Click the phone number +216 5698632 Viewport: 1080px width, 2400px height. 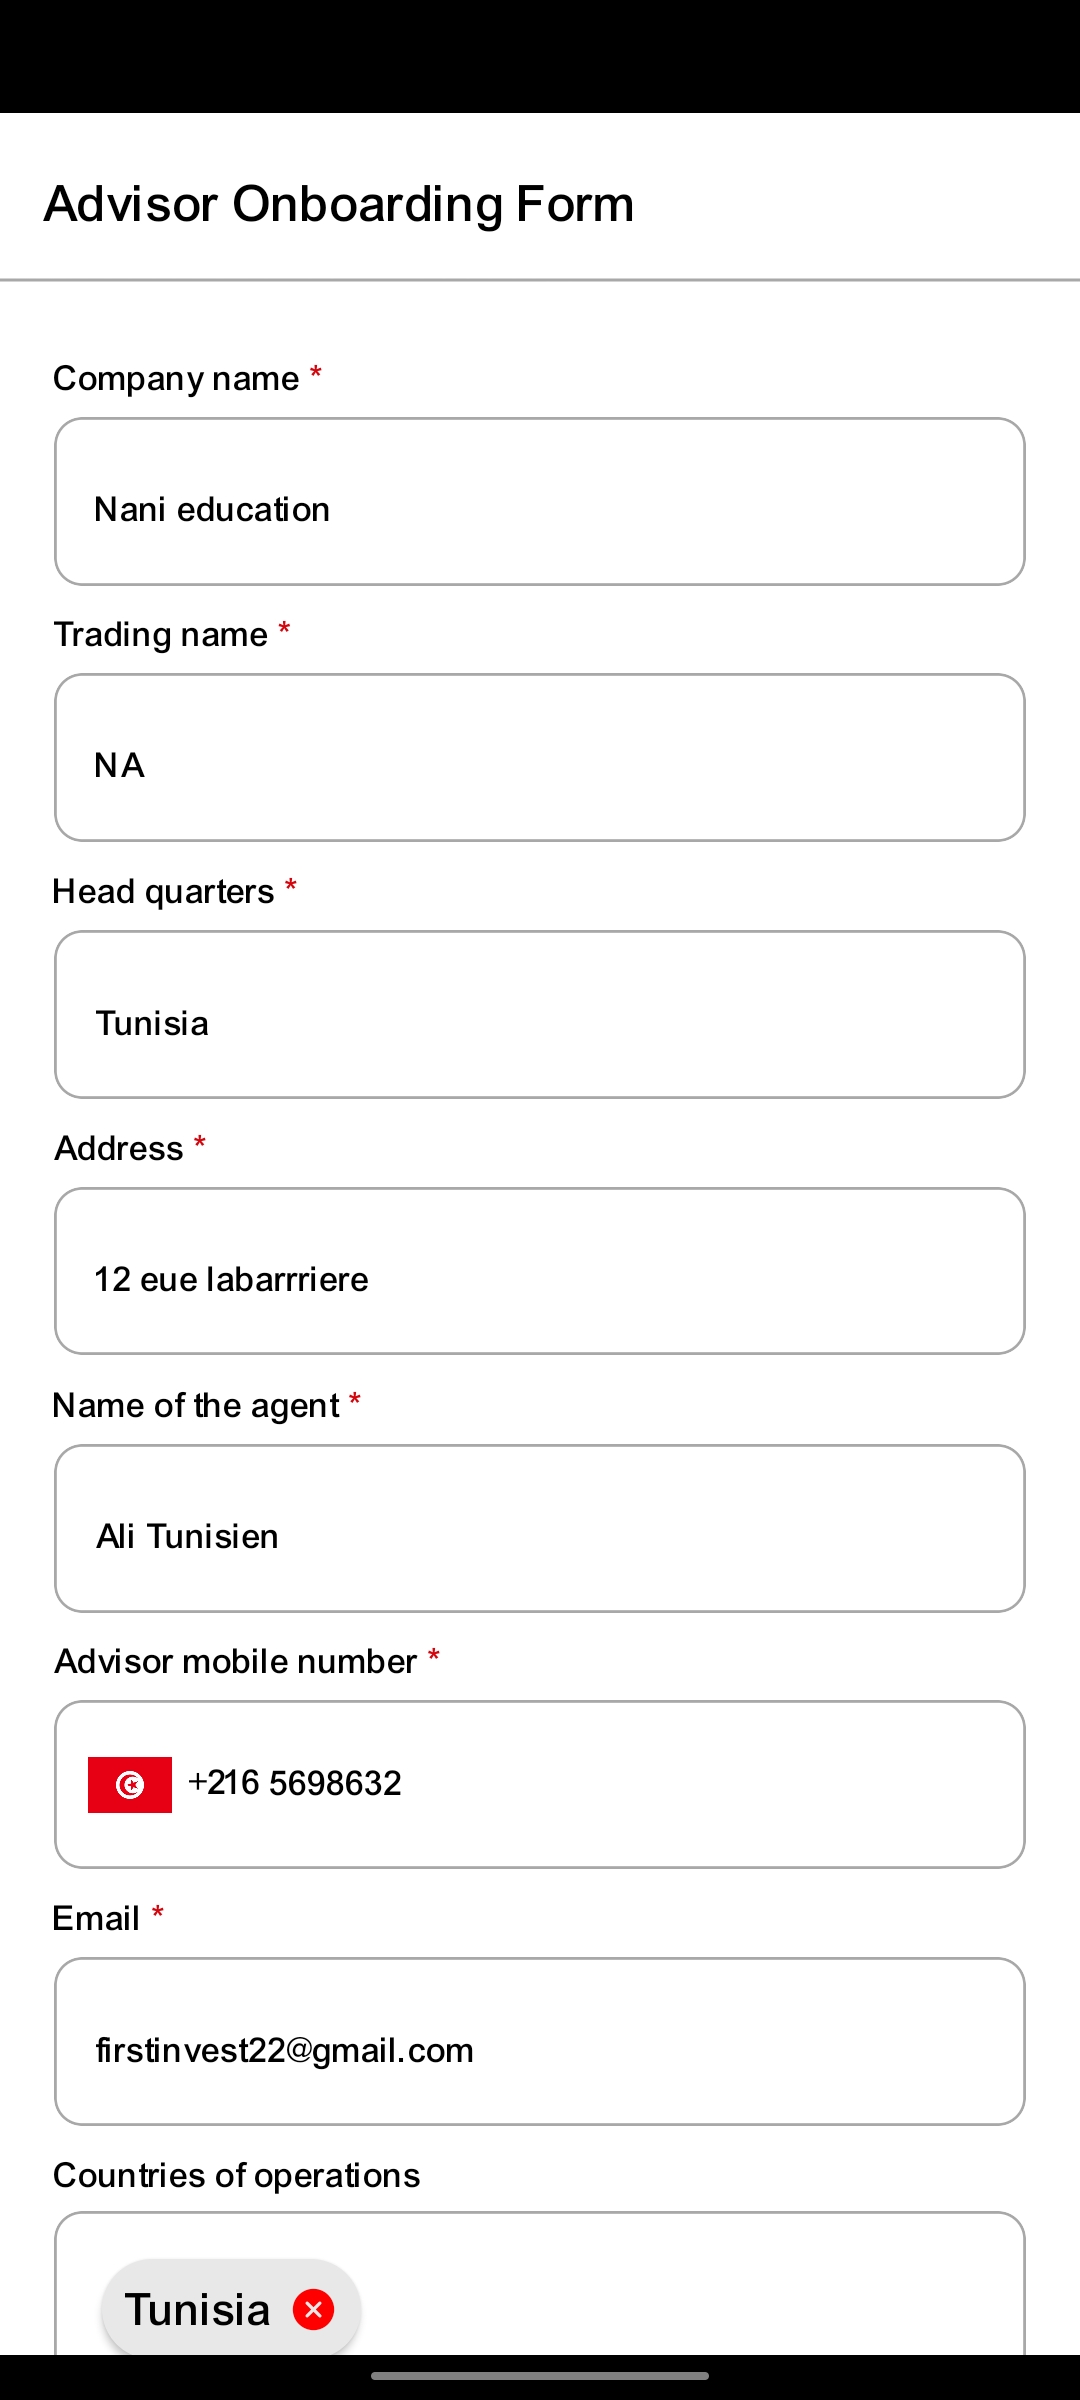click(x=296, y=1783)
